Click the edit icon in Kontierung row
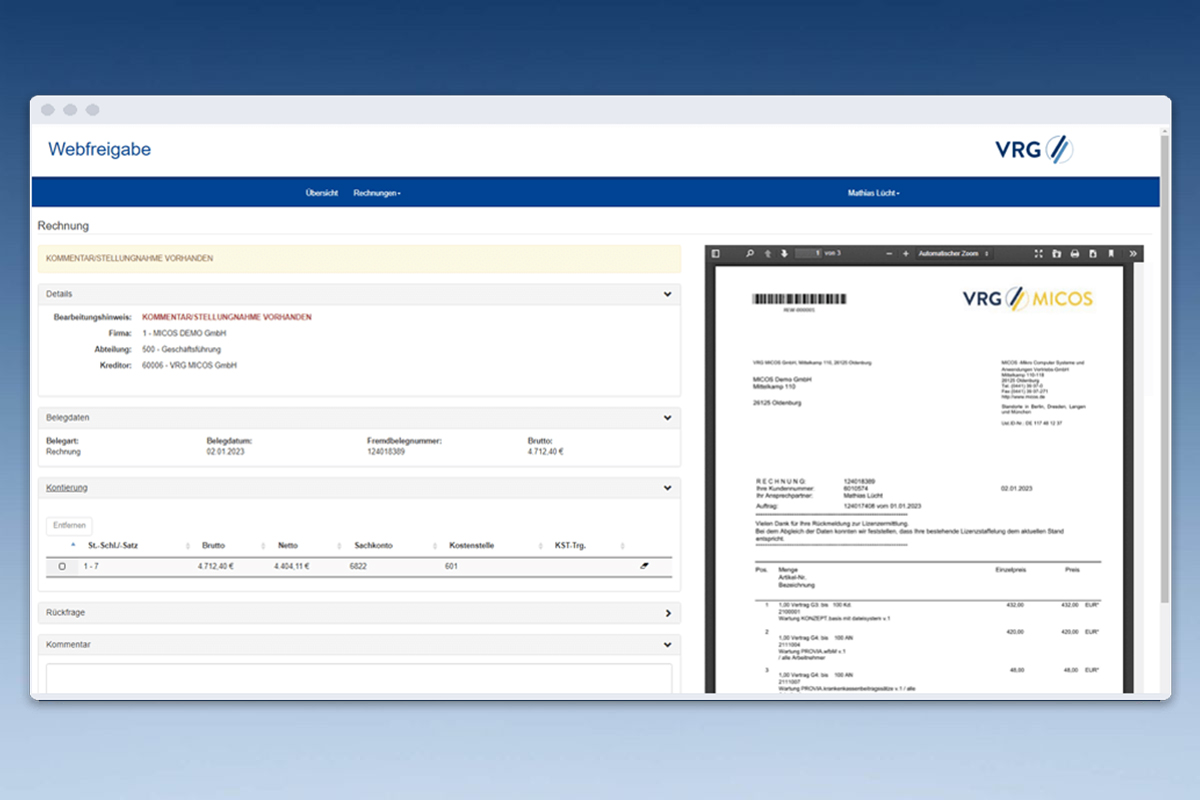The image size is (1200, 800). pyautogui.click(x=644, y=566)
